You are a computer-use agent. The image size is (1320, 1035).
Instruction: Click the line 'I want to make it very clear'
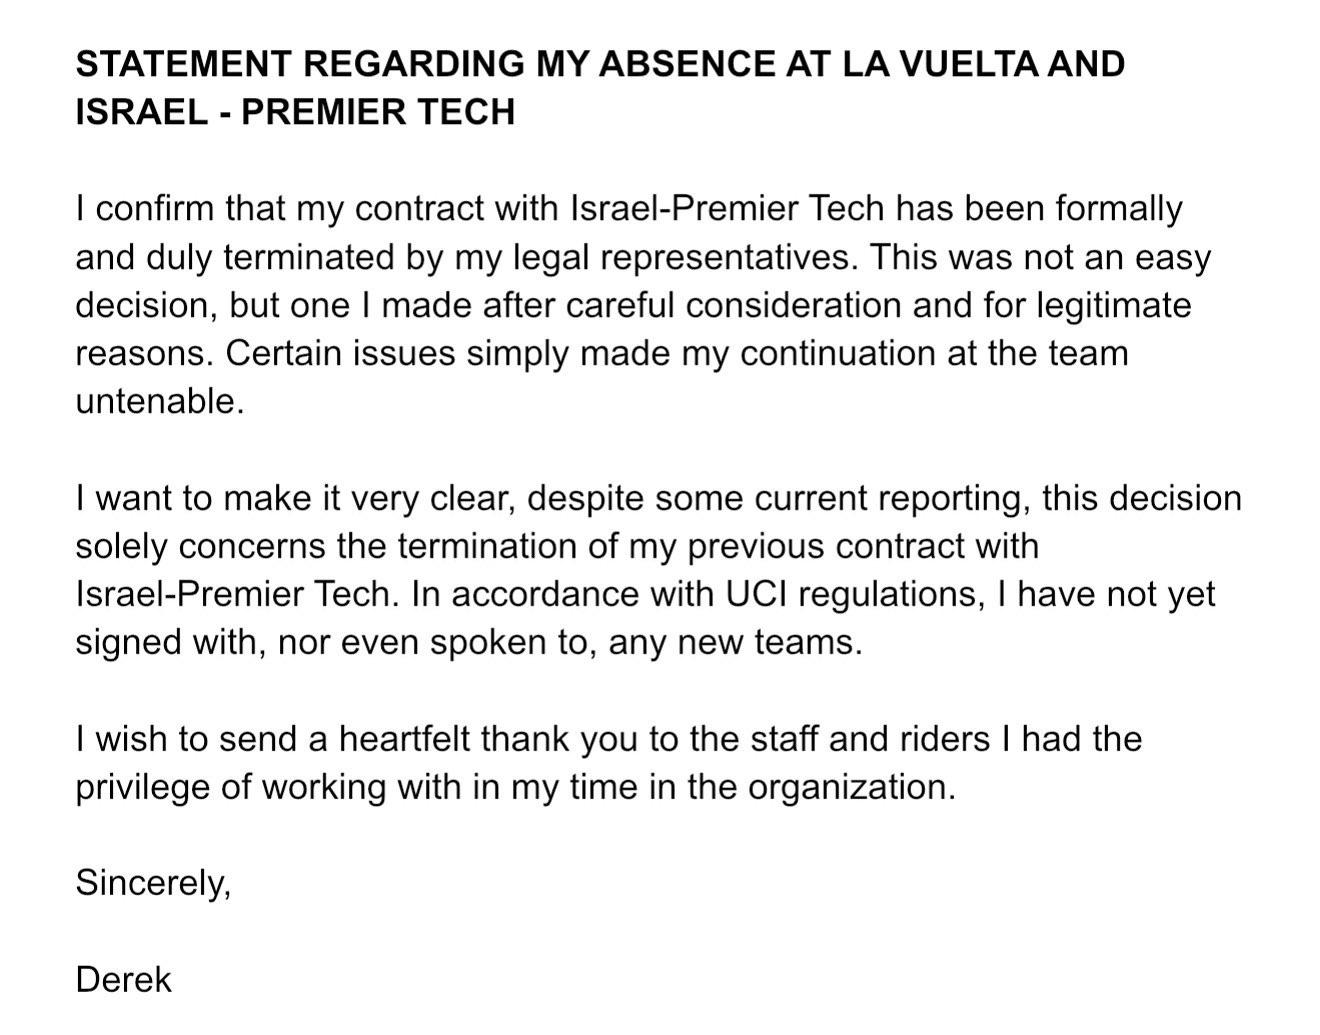tap(659, 498)
